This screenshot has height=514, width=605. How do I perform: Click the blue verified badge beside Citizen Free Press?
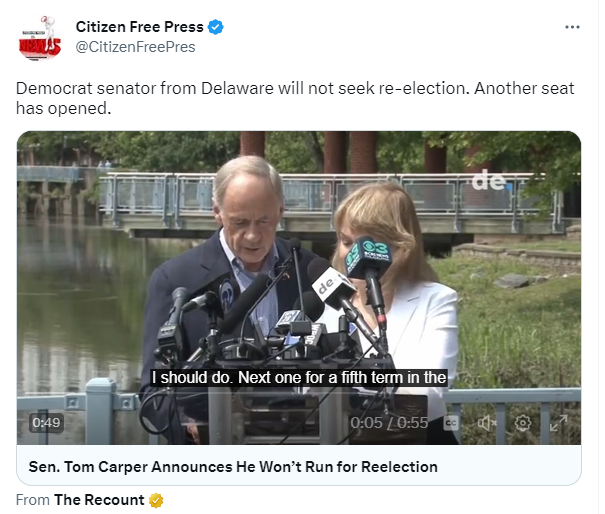(215, 27)
